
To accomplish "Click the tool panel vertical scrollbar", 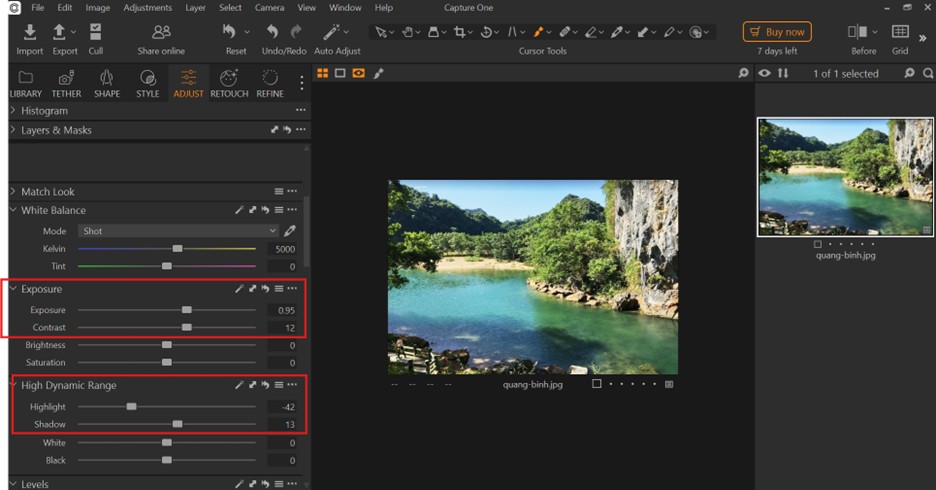I will point(307,233).
